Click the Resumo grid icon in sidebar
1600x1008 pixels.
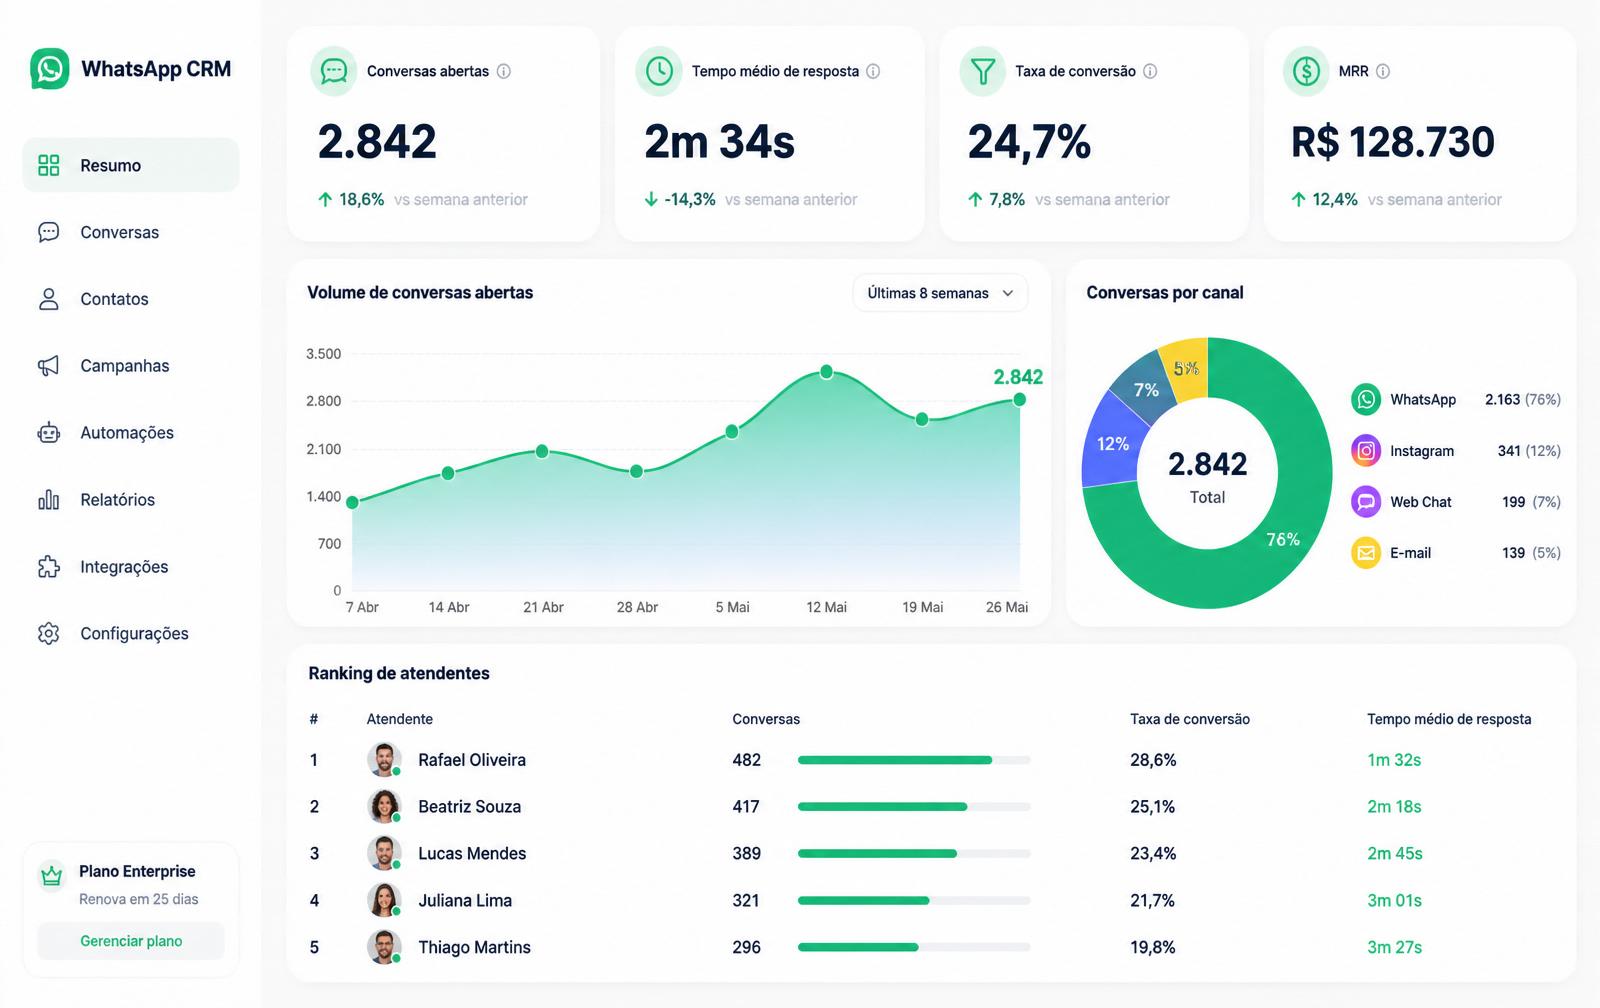tap(48, 165)
